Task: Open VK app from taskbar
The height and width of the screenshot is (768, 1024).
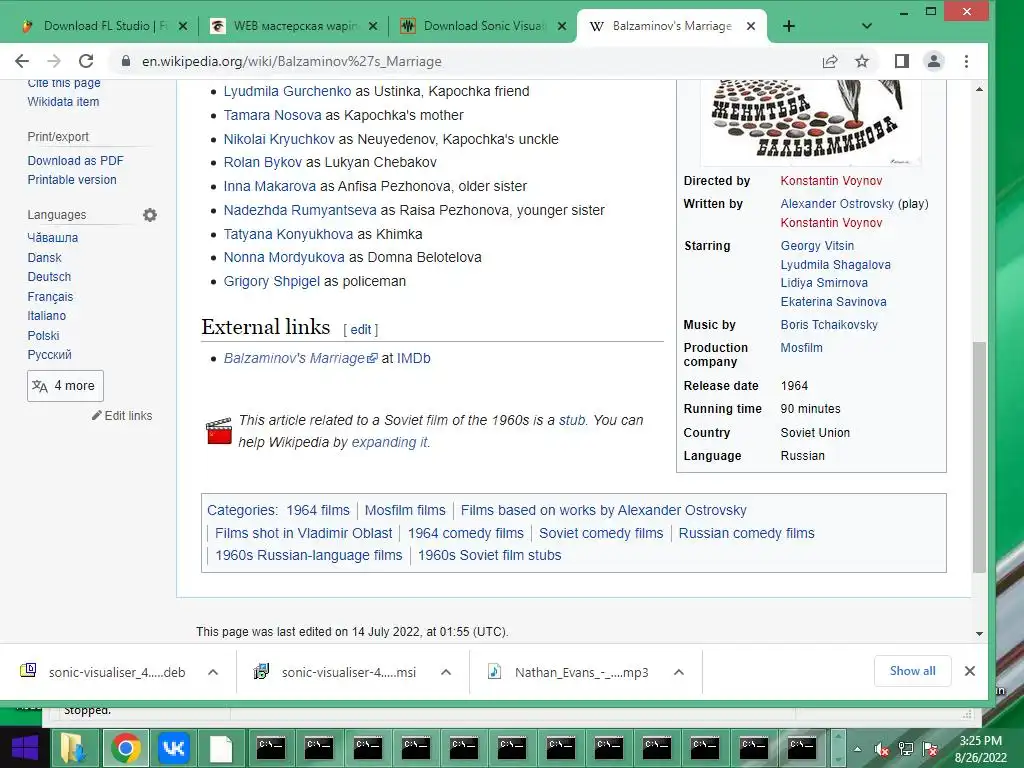Action: point(174,748)
